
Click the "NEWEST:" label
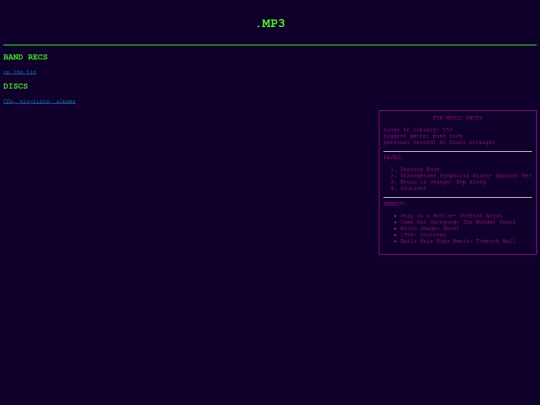pos(395,204)
